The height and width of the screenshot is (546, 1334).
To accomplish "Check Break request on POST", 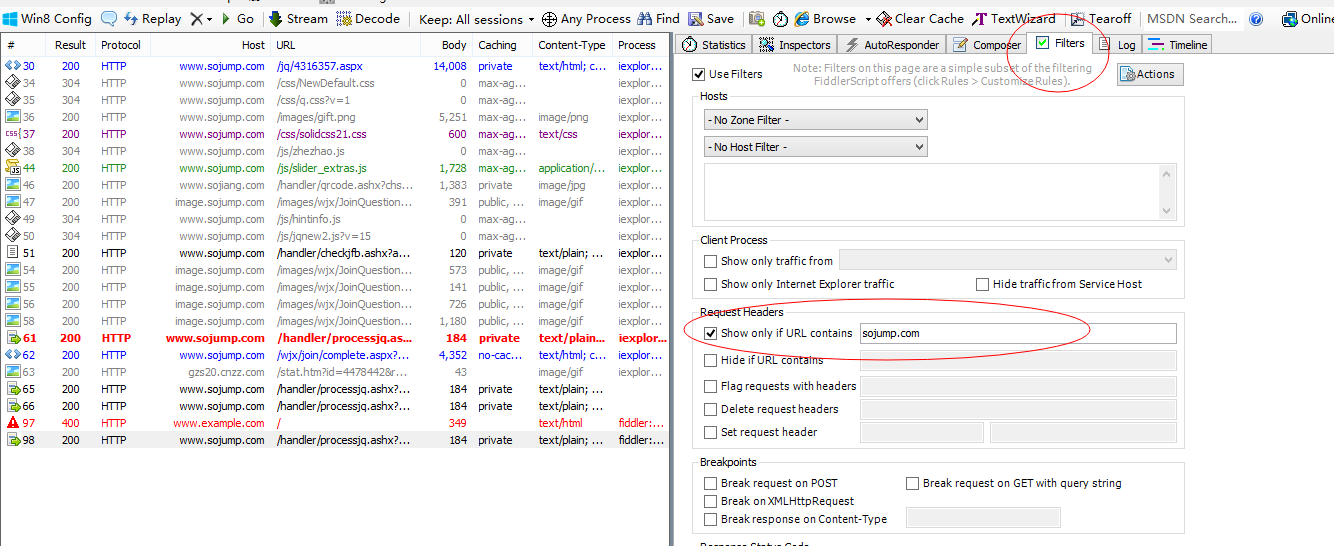I will click(x=711, y=483).
